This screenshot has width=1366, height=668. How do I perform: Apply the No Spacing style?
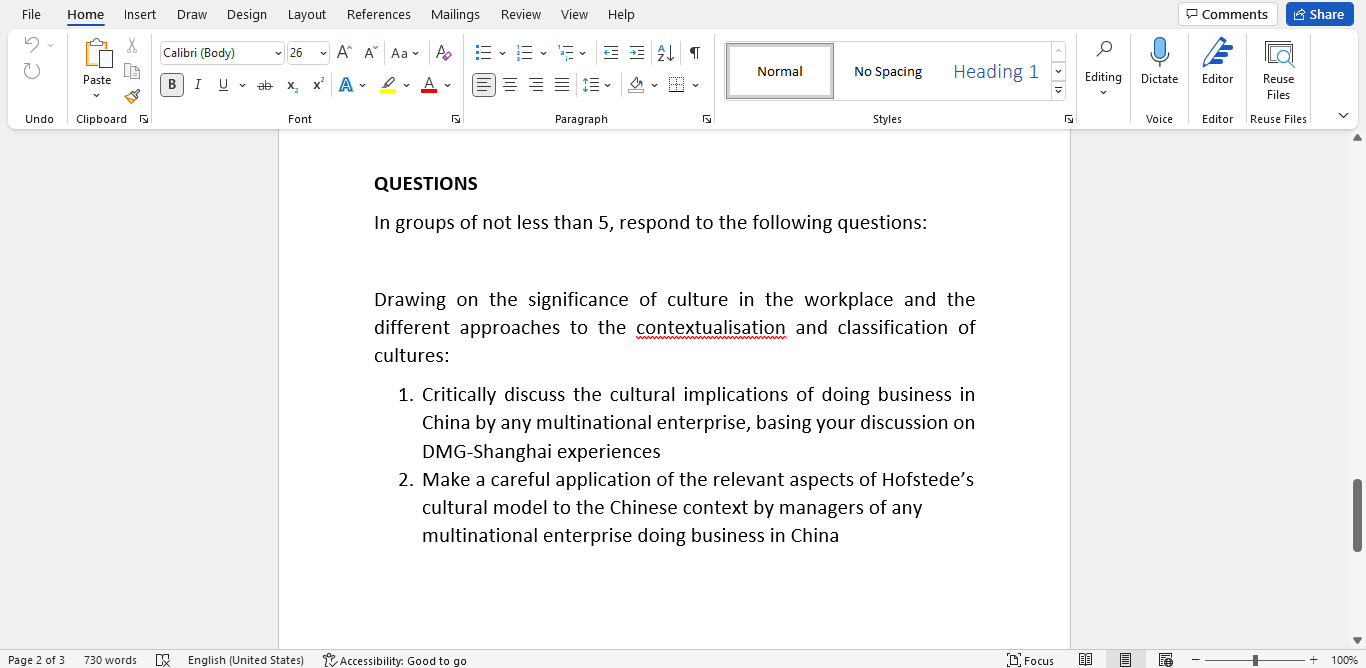coord(888,71)
